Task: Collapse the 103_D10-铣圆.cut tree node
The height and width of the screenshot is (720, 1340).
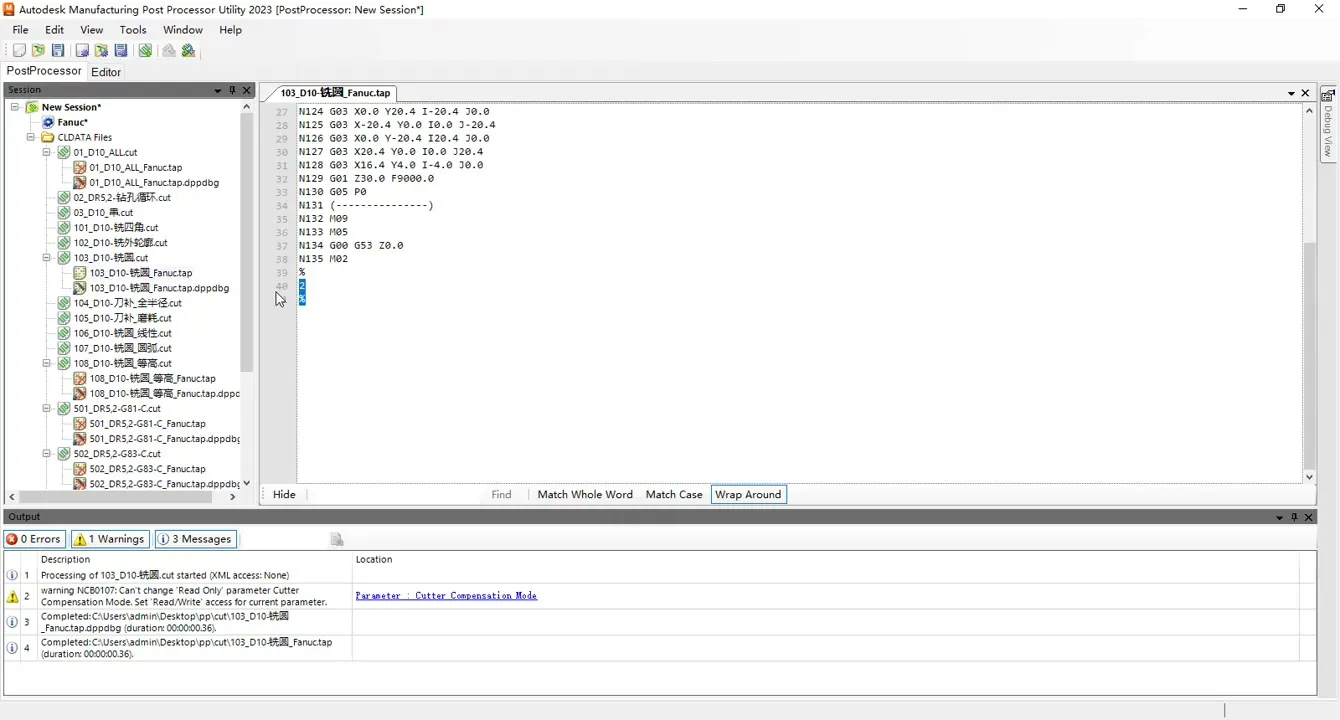Action: [47, 258]
